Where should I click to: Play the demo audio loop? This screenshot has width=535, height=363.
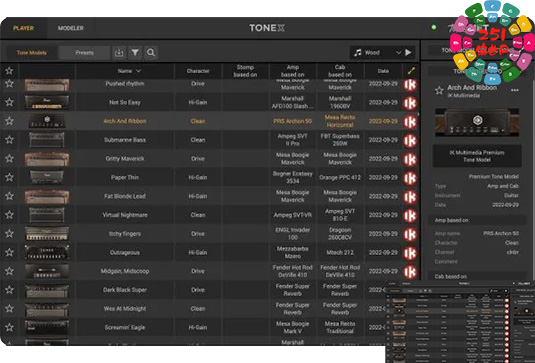[x=408, y=53]
